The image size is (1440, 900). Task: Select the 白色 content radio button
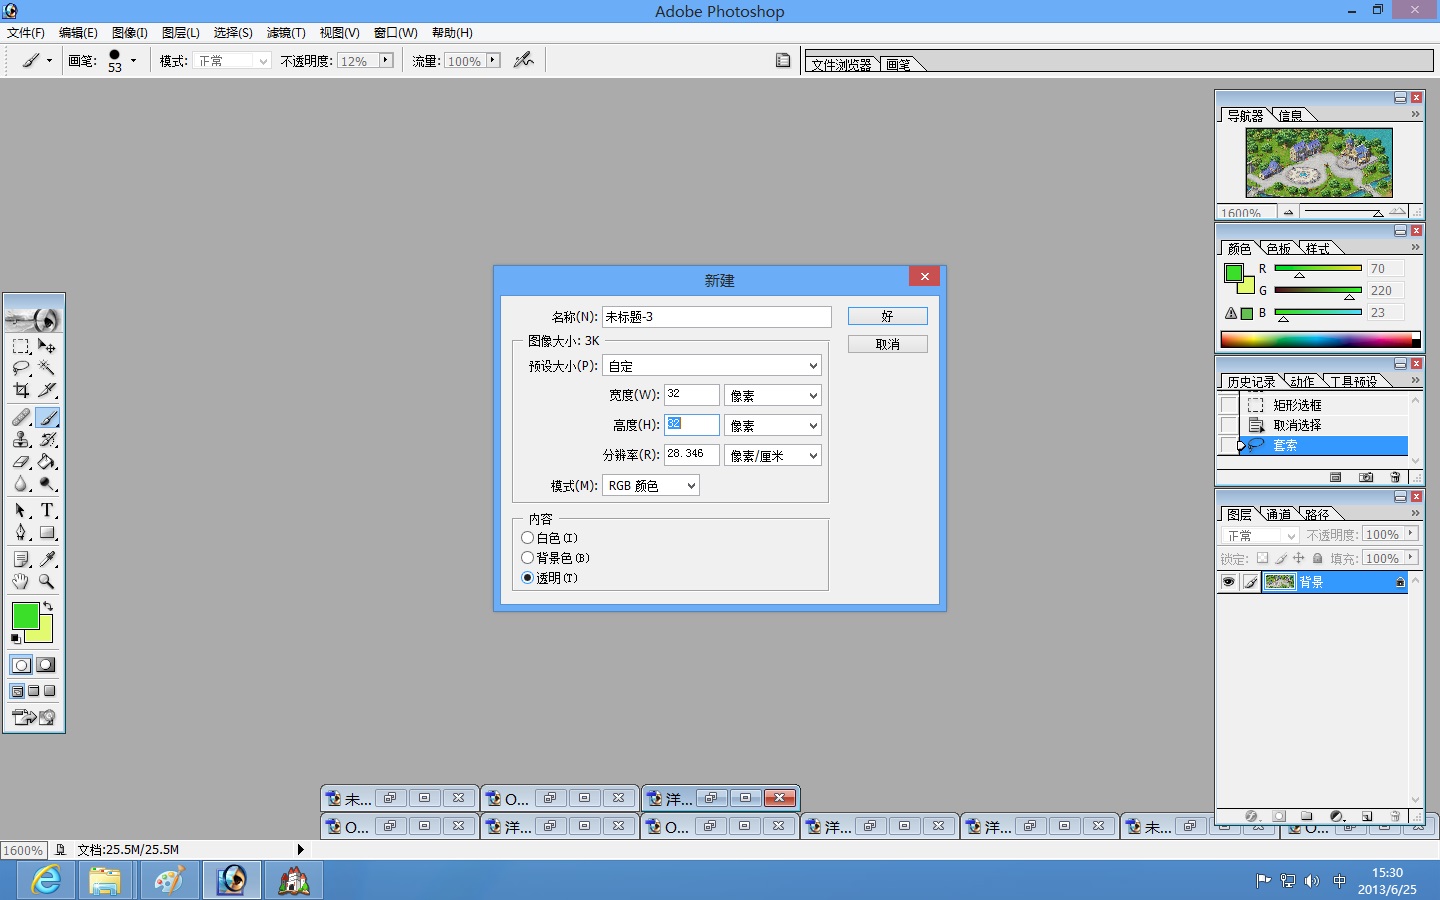pos(527,538)
